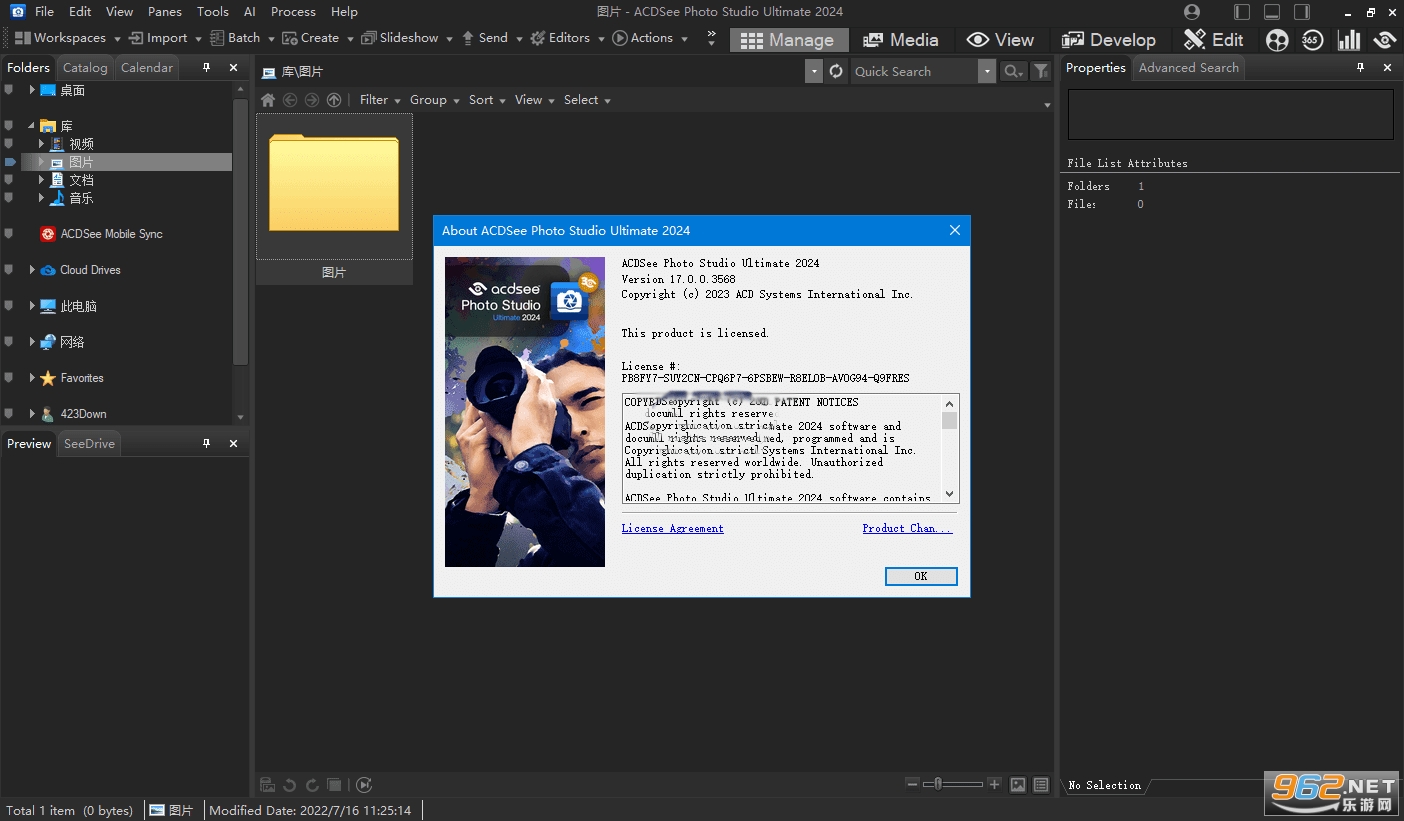Image resolution: width=1404 pixels, height=821 pixels.
Task: Open the Filter dropdown
Action: (x=380, y=100)
